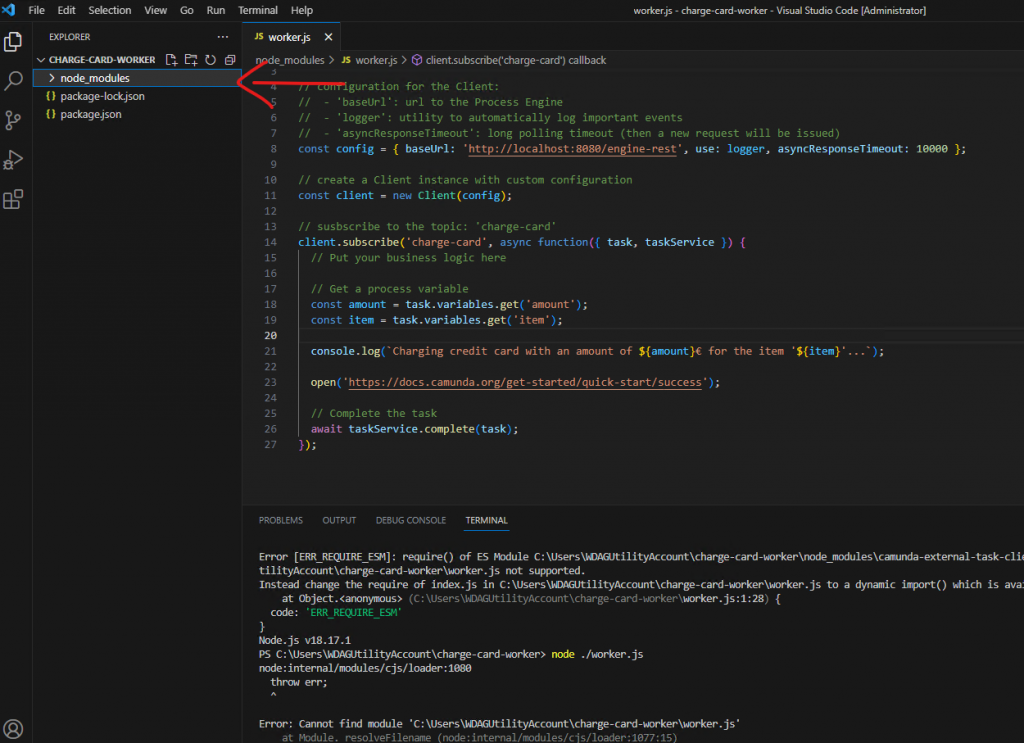
Task: Open the Help menu
Action: coord(302,10)
